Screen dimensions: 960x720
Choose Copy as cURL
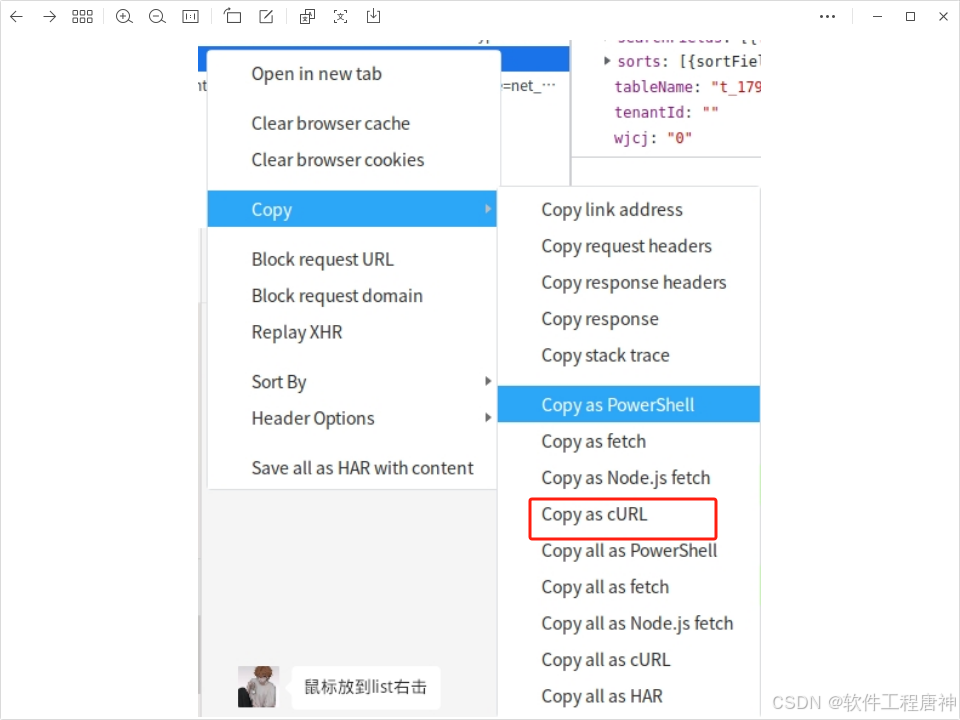[x=594, y=514]
